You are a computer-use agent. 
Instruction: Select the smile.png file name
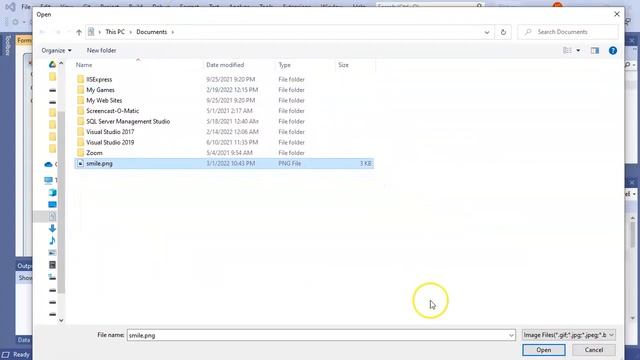click(99, 163)
